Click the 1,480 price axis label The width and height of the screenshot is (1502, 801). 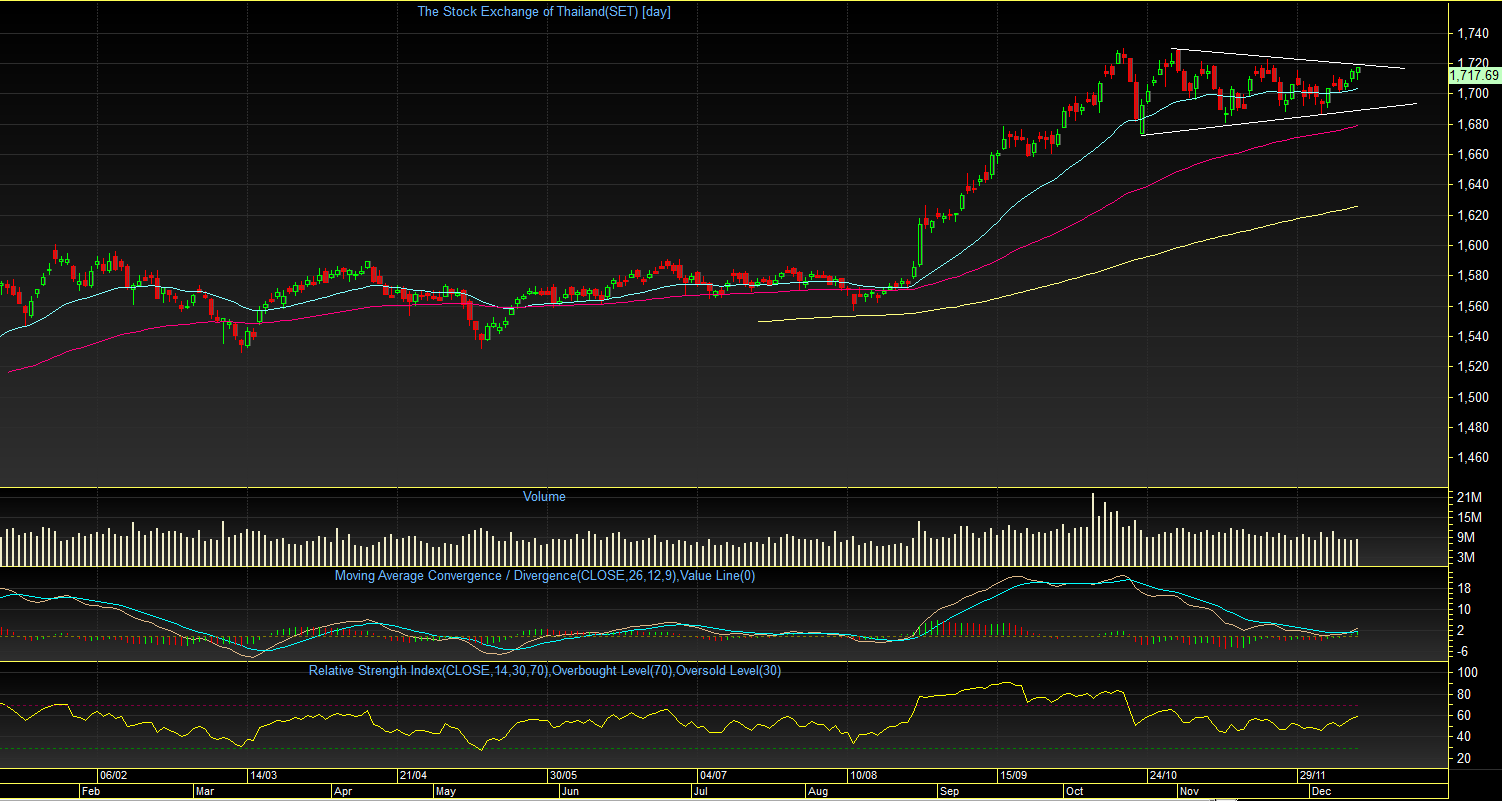point(1472,428)
